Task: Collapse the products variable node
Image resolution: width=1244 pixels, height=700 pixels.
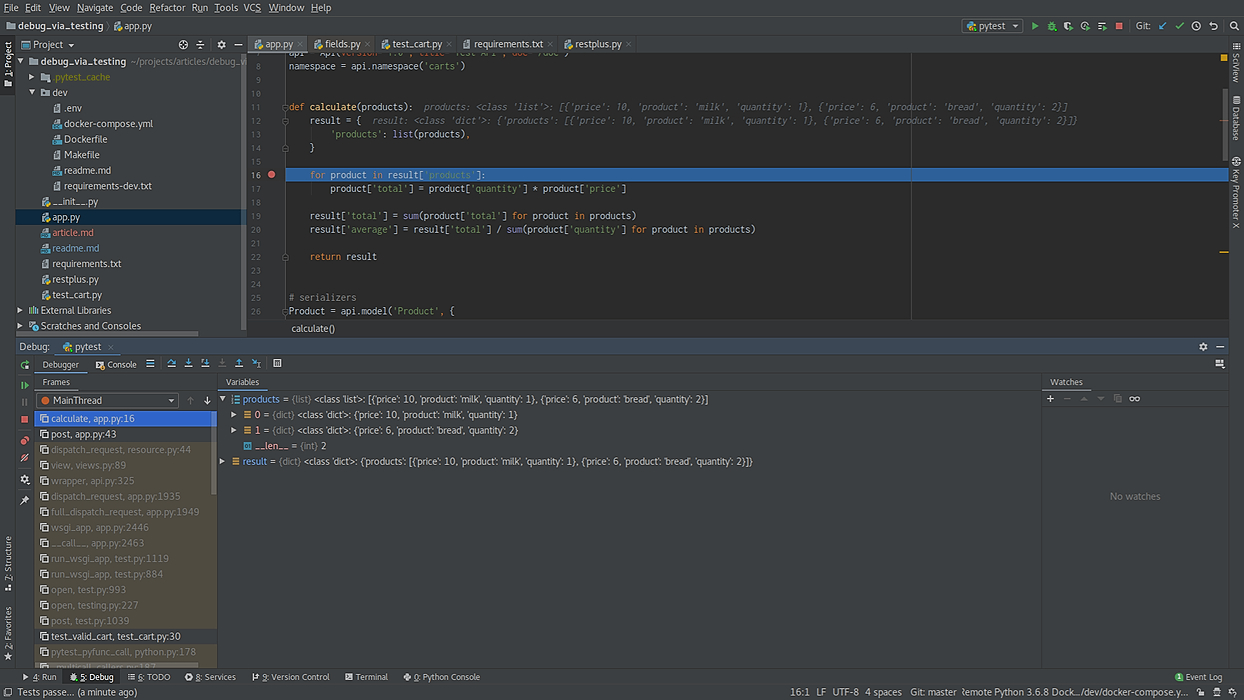Action: point(223,399)
